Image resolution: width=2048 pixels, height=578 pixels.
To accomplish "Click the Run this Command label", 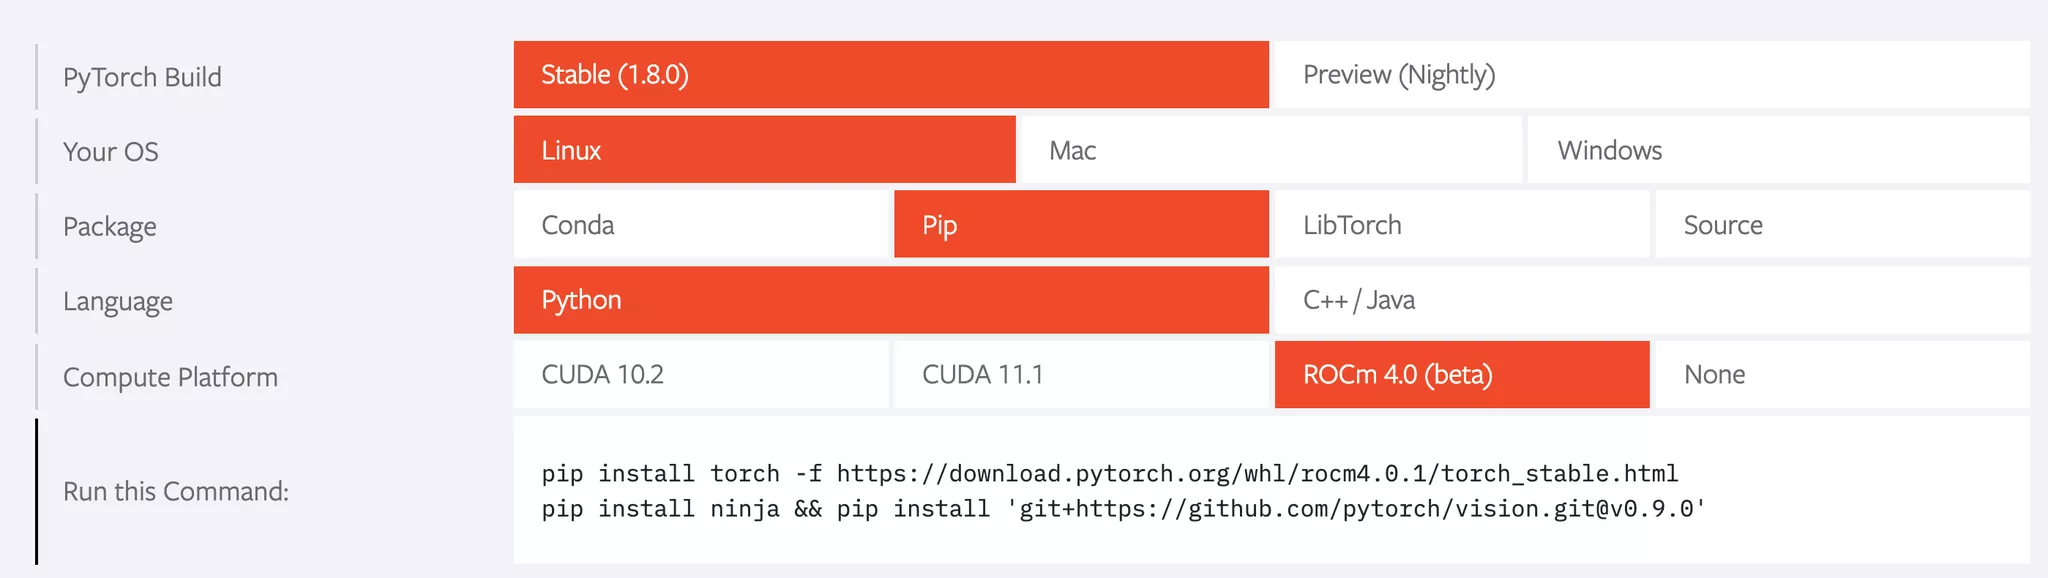I will pos(176,491).
